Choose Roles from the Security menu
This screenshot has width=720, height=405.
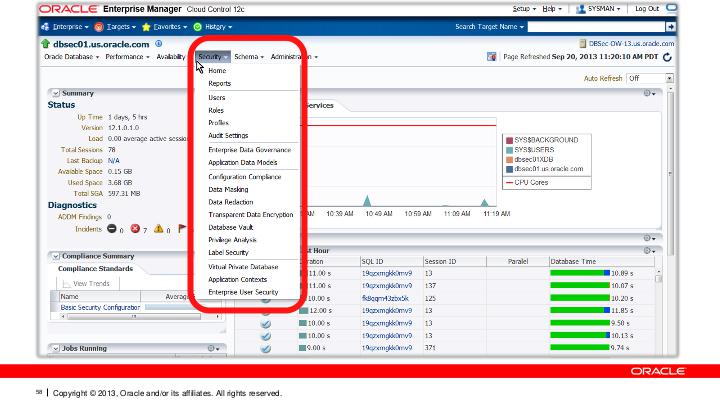coord(216,111)
